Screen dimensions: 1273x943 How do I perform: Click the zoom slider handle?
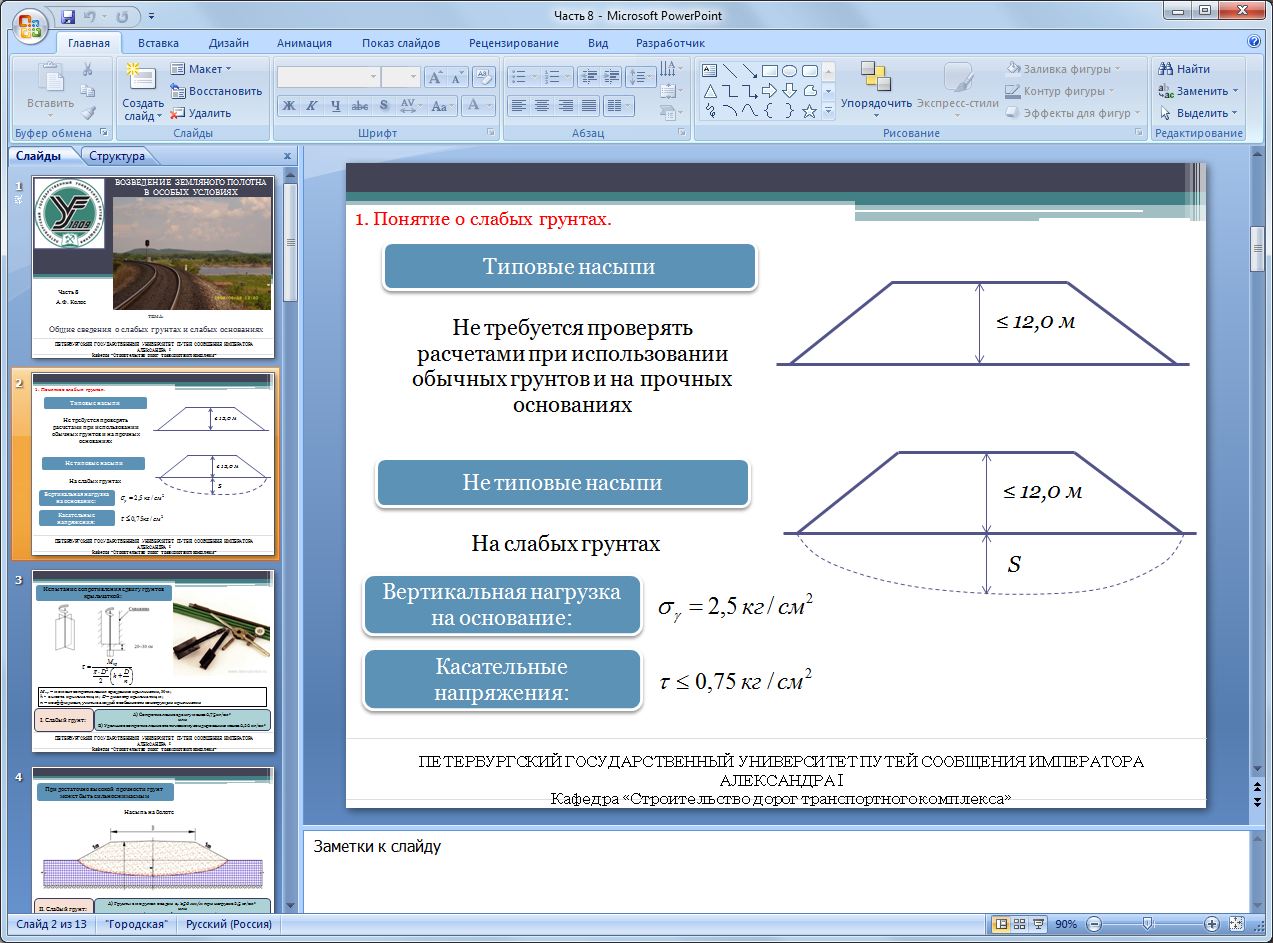(1148, 924)
